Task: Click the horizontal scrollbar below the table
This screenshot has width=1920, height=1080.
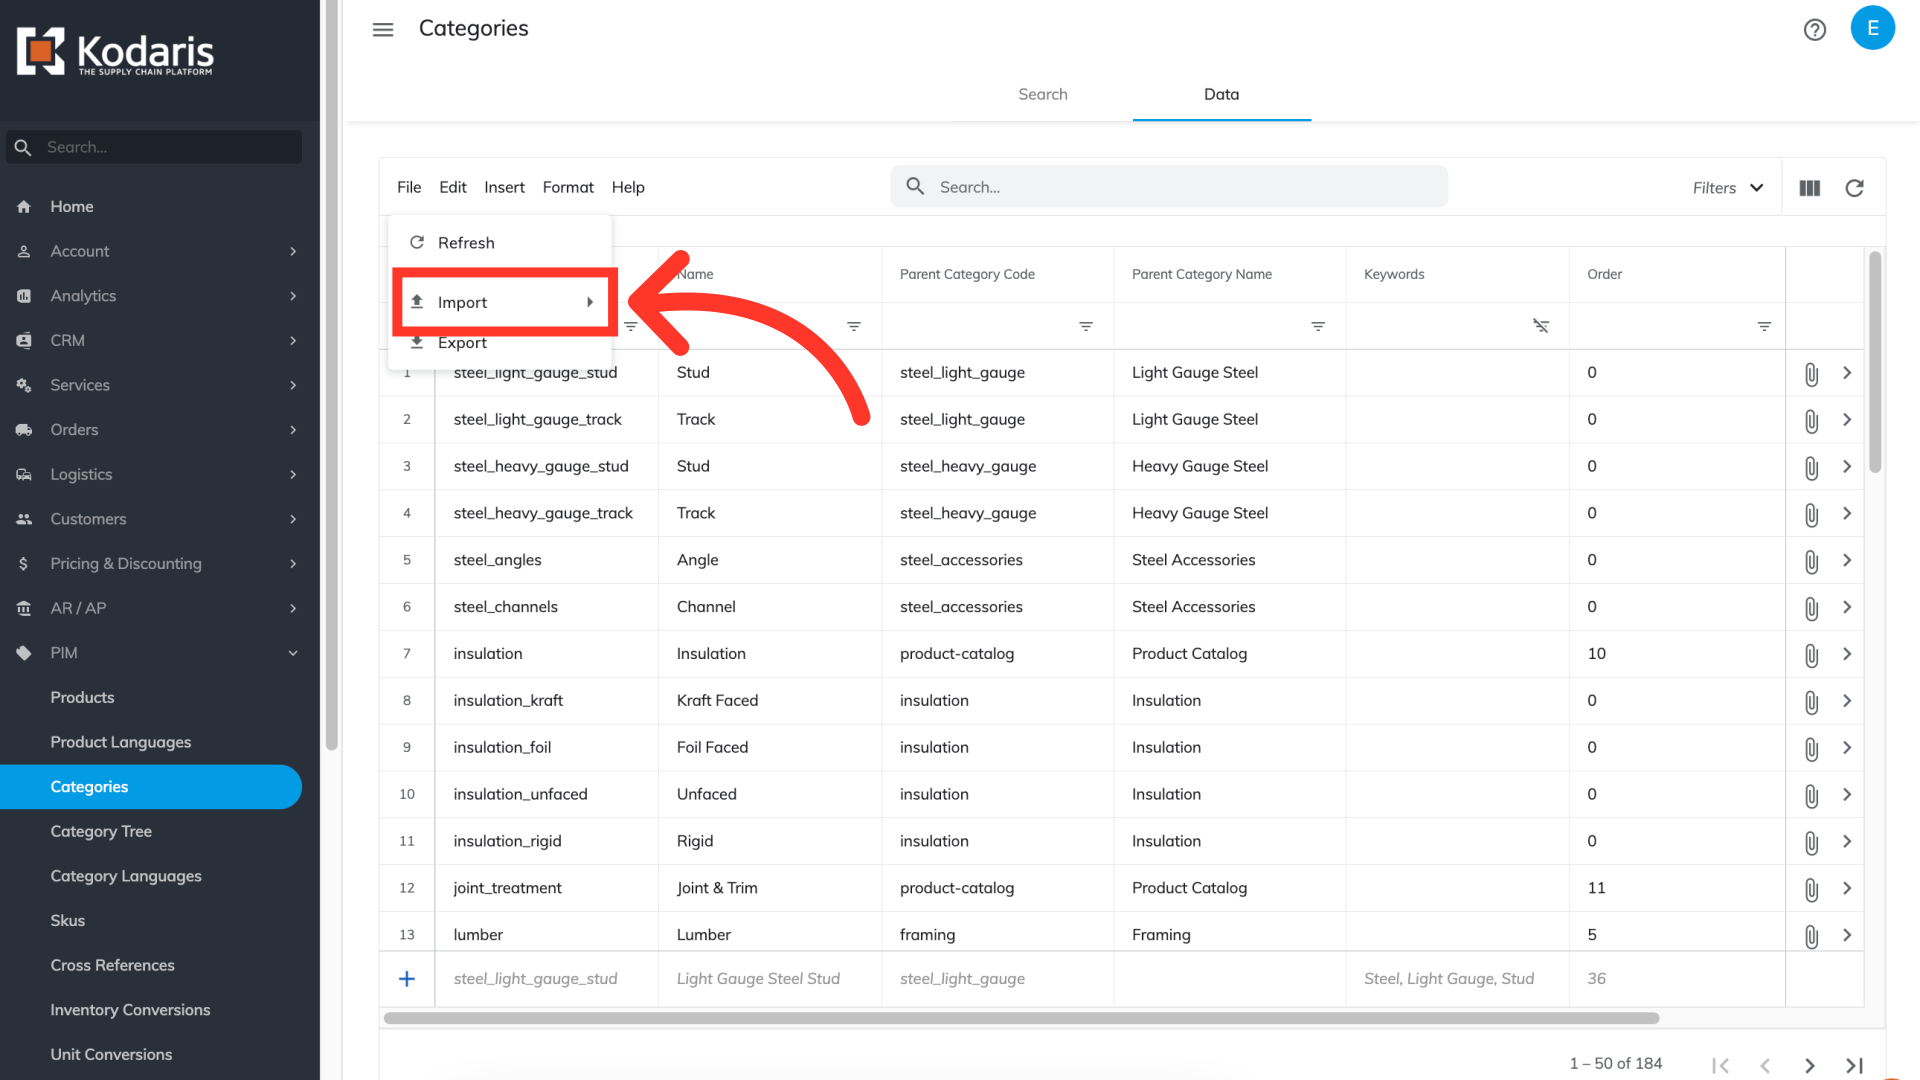Action: [1020, 1018]
